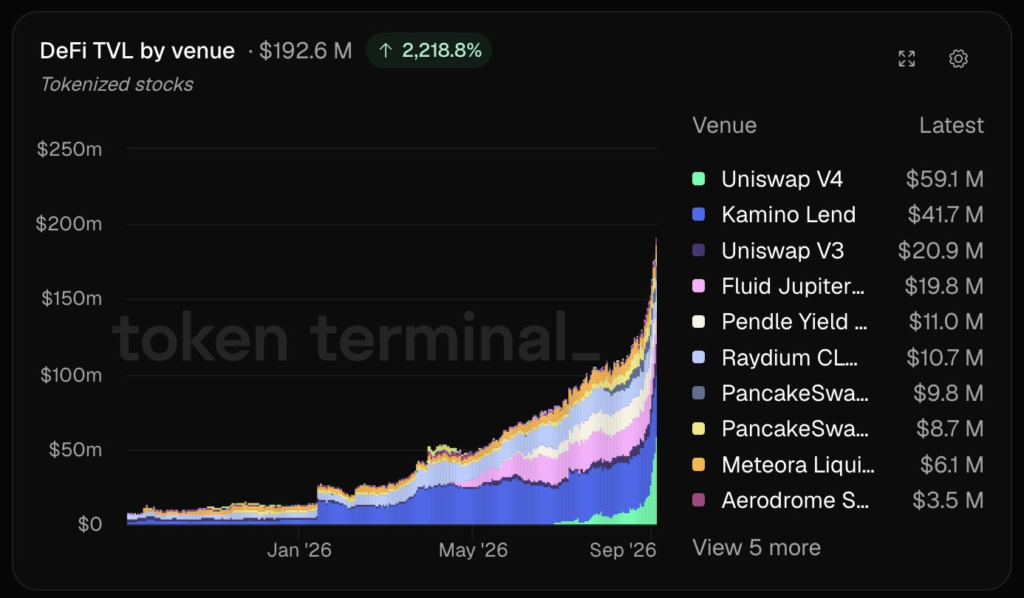This screenshot has width=1024, height=598.
Task: Select Raydium CL venue label
Action: tap(790, 357)
